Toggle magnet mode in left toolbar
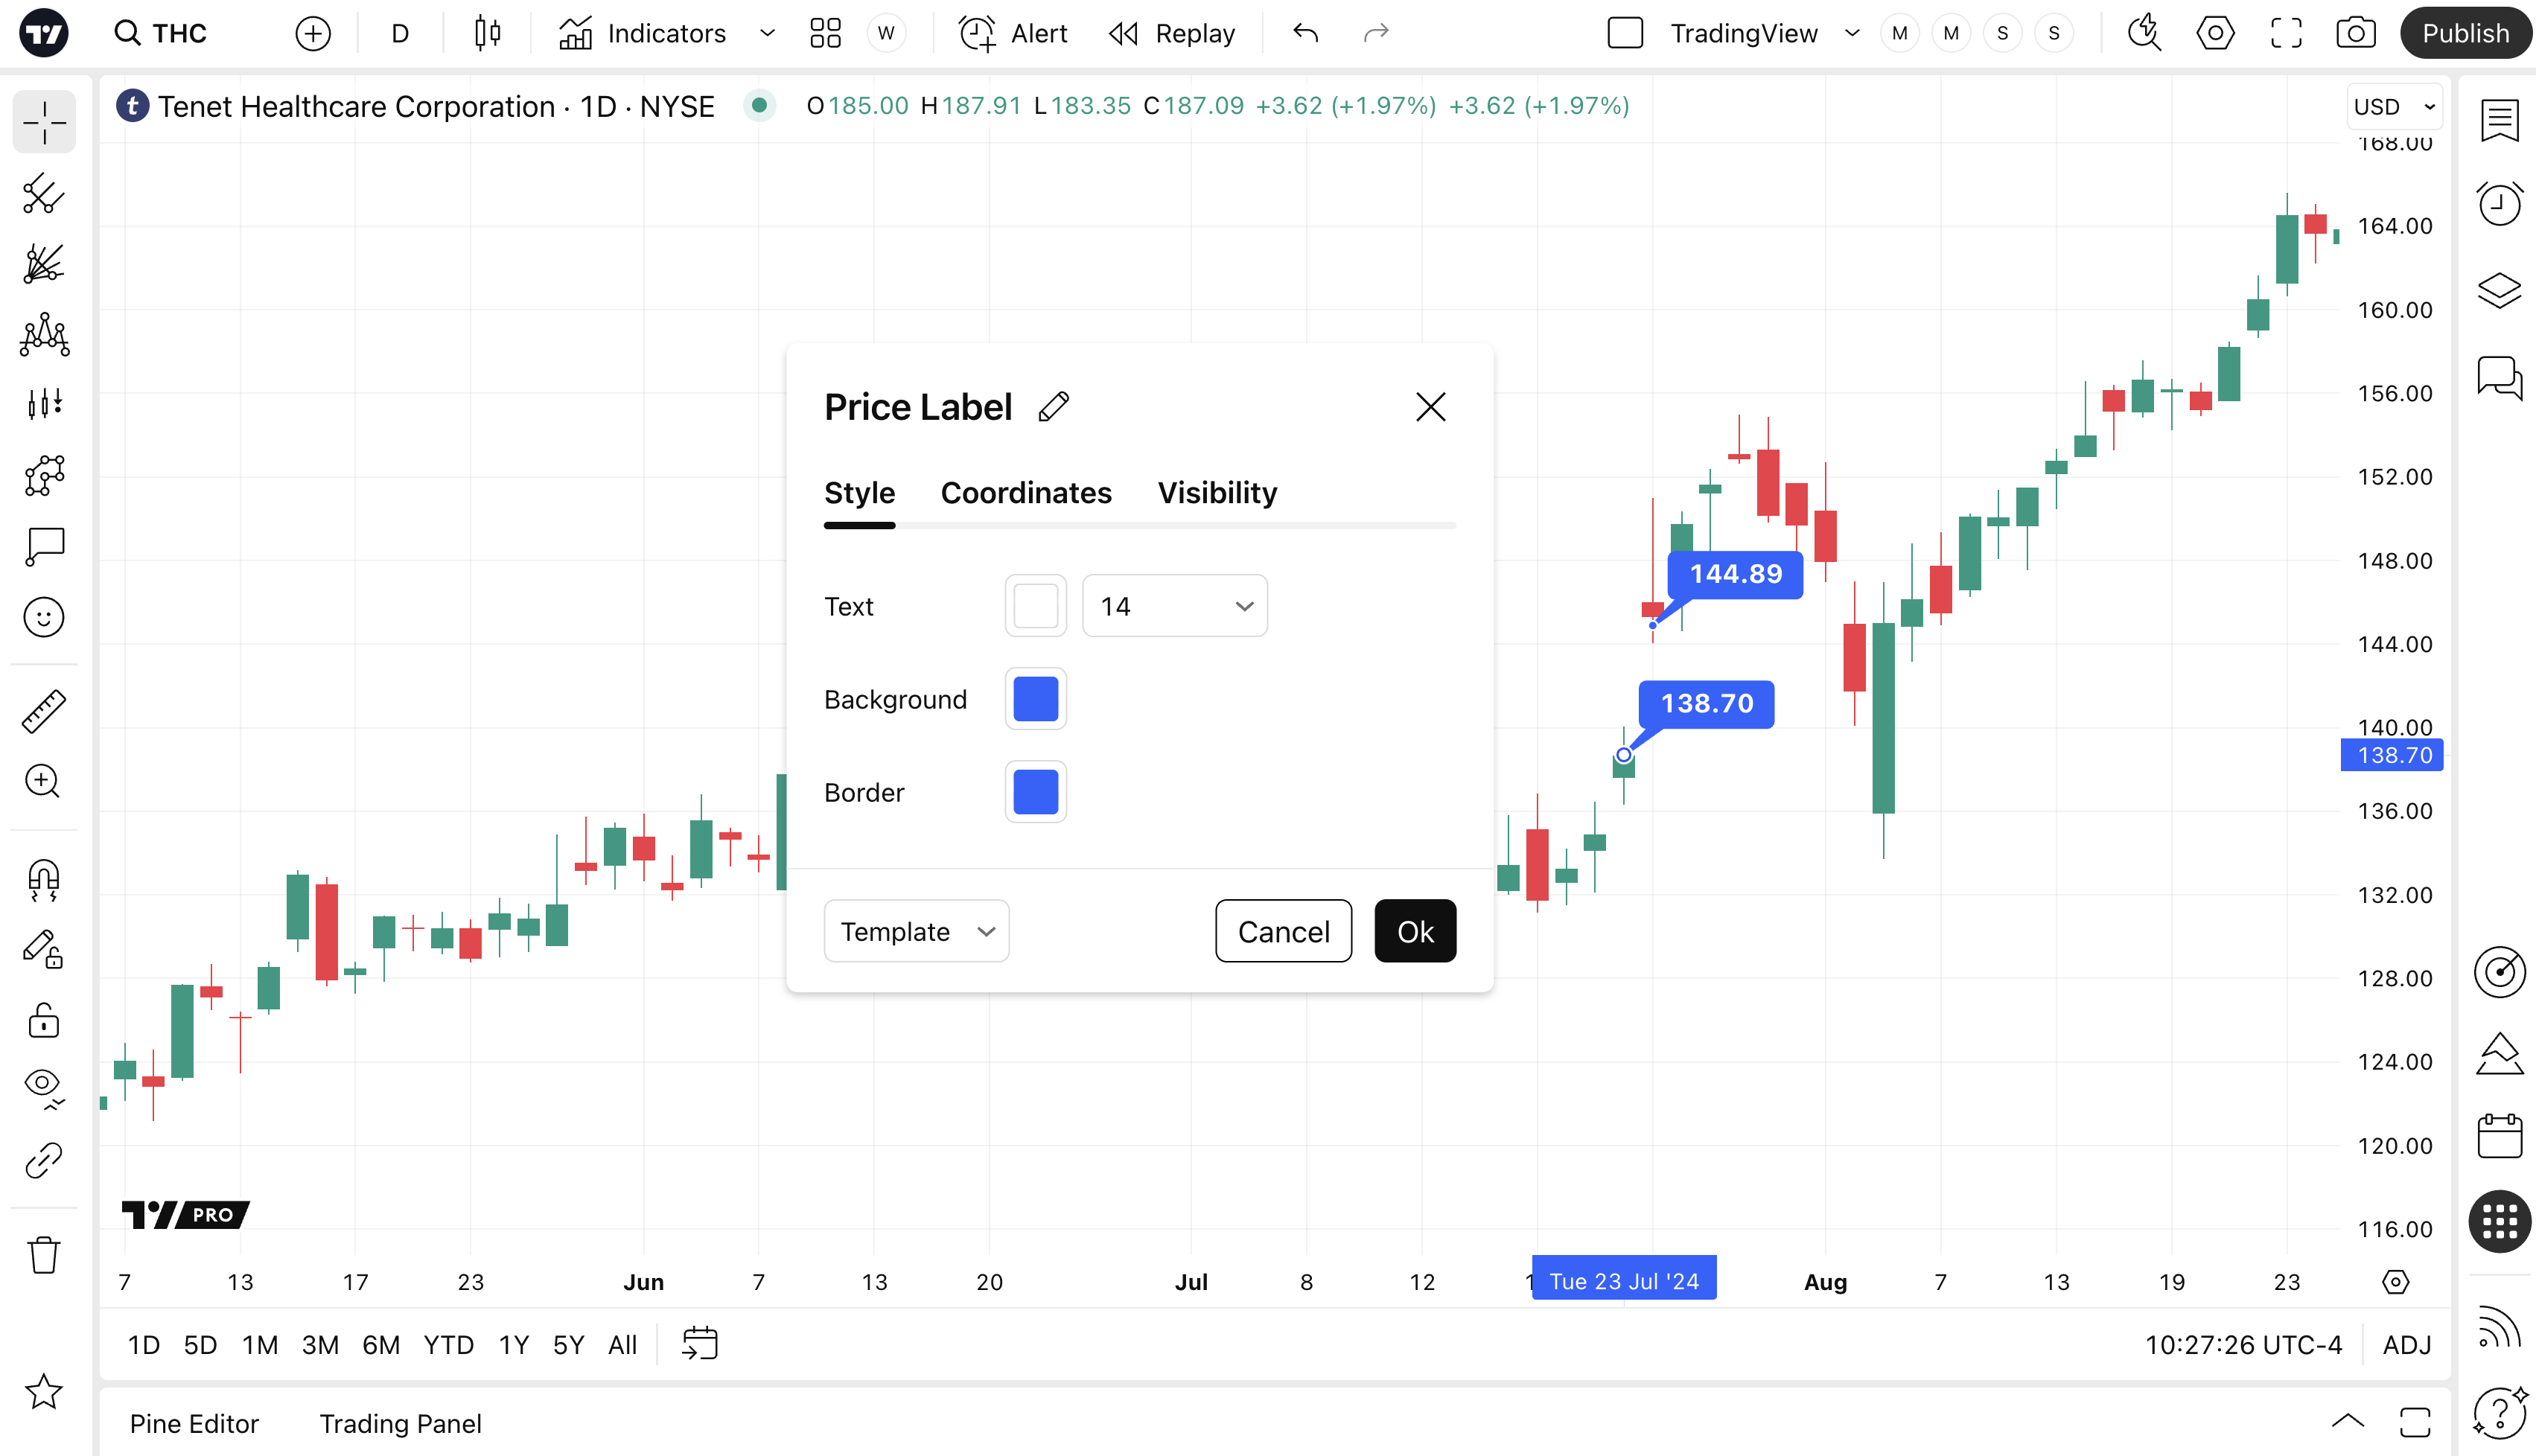Image resolution: width=2536 pixels, height=1456 pixels. point(43,880)
